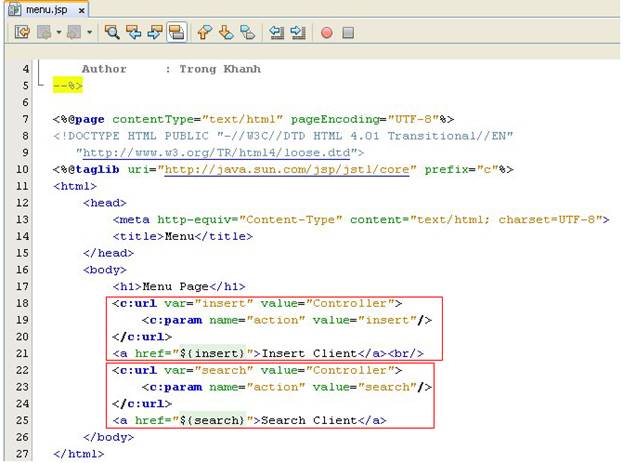Jump to Next Bookmark icon
The image size is (623, 463).
[226, 32]
